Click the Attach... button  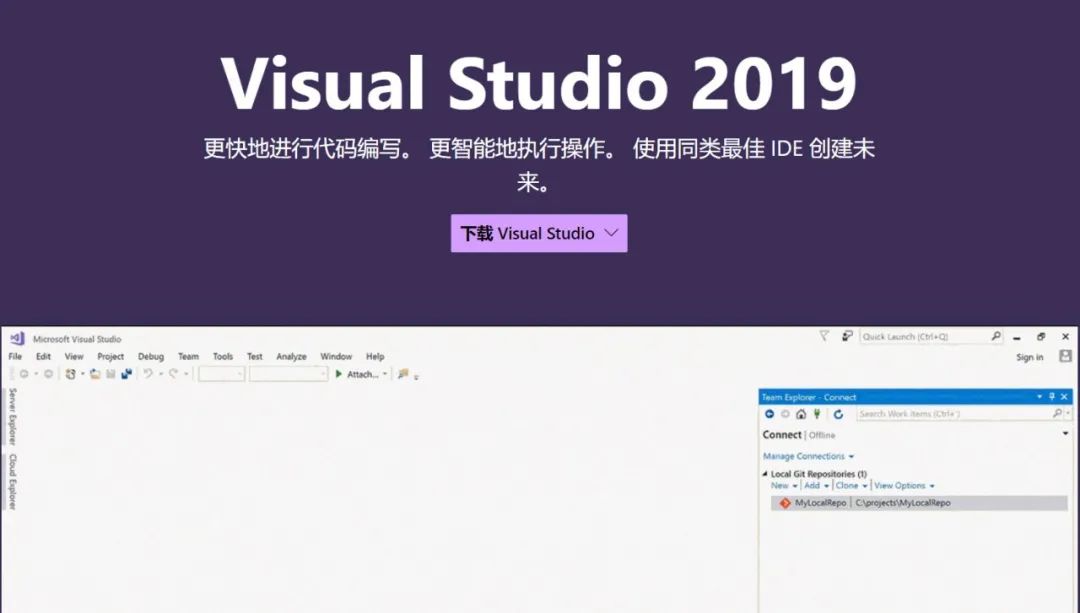[x=362, y=374]
